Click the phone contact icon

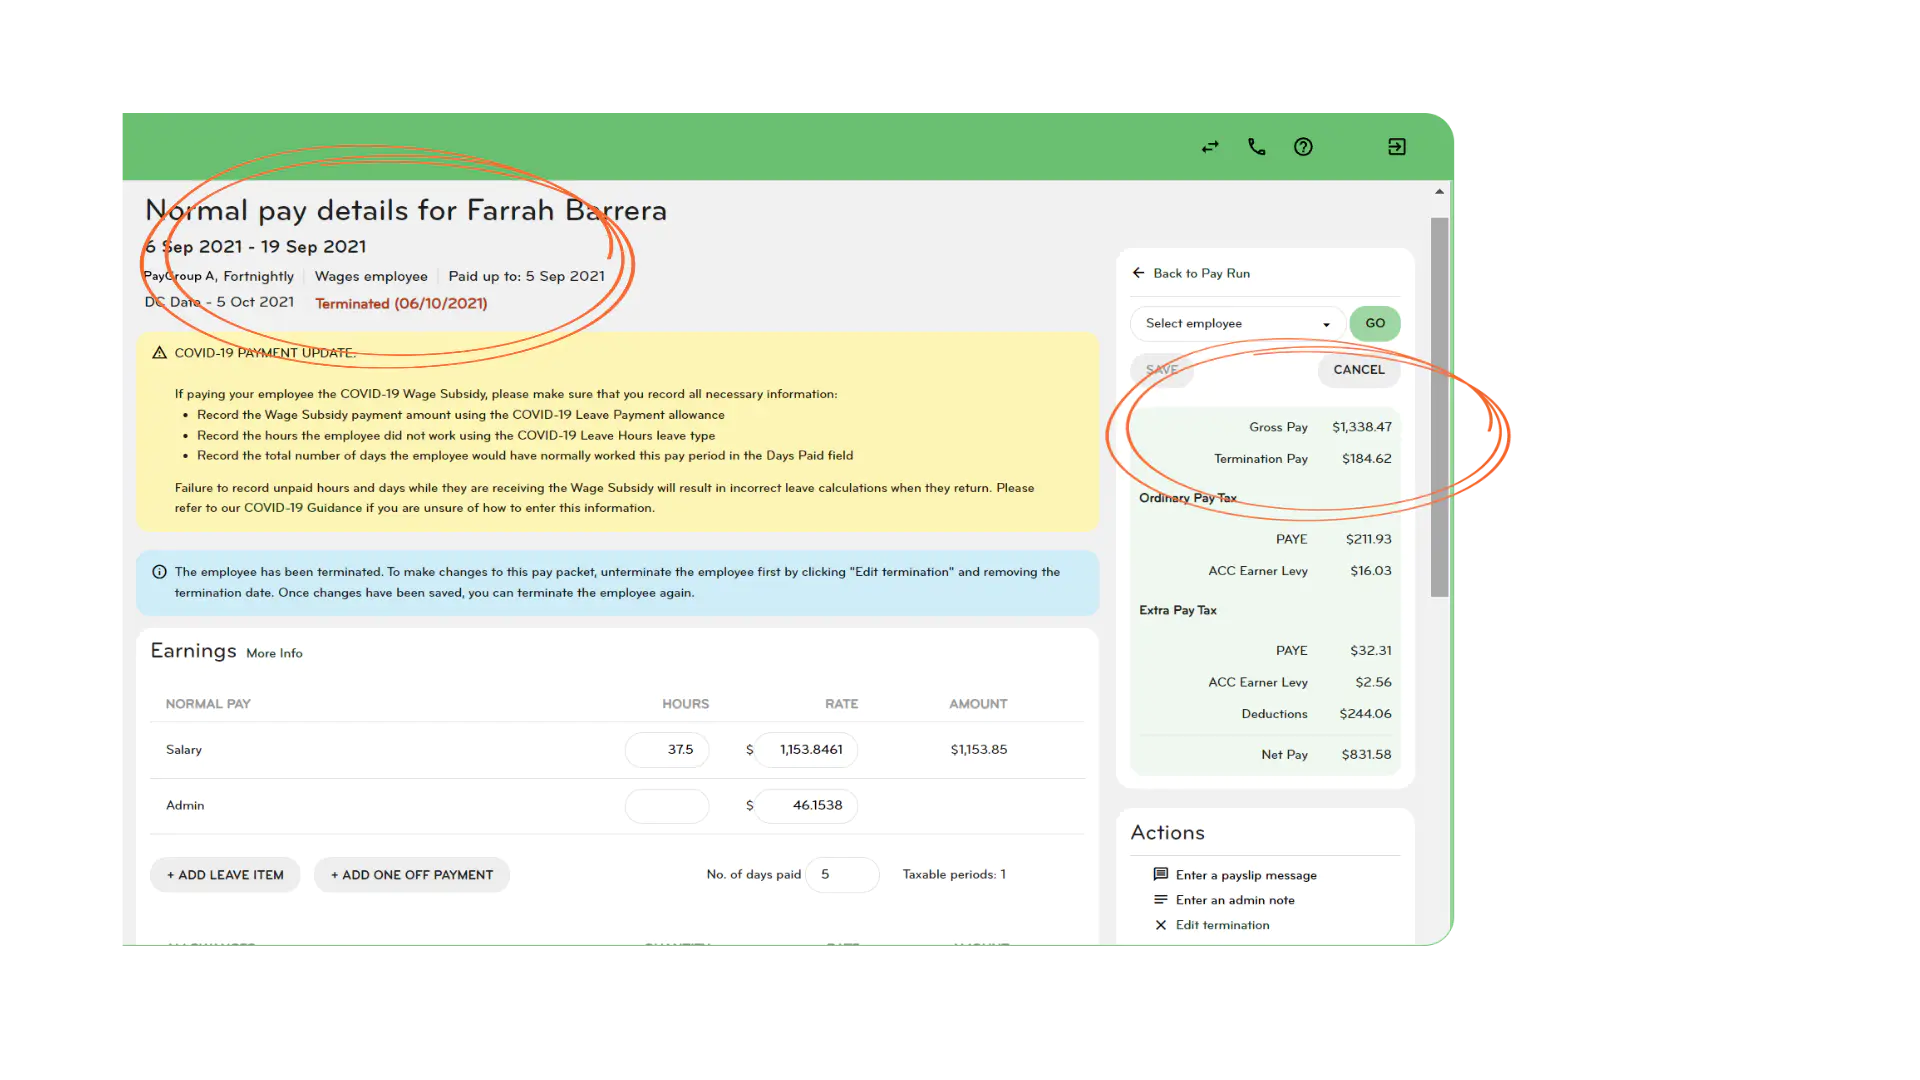1257,146
